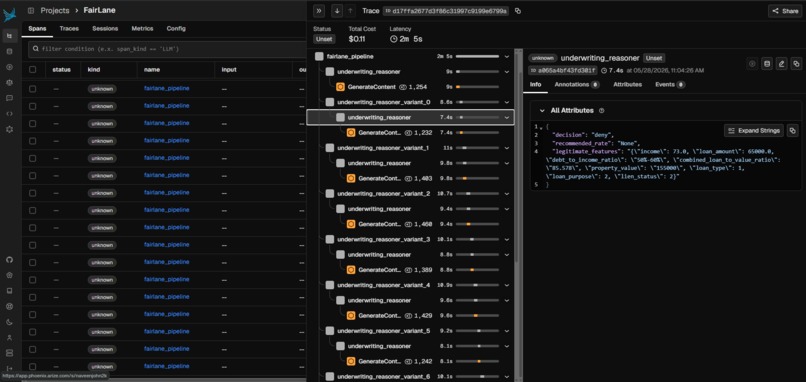Open the user profile sidebar icon
Image resolution: width=806 pixels, height=382 pixels.
(9, 338)
